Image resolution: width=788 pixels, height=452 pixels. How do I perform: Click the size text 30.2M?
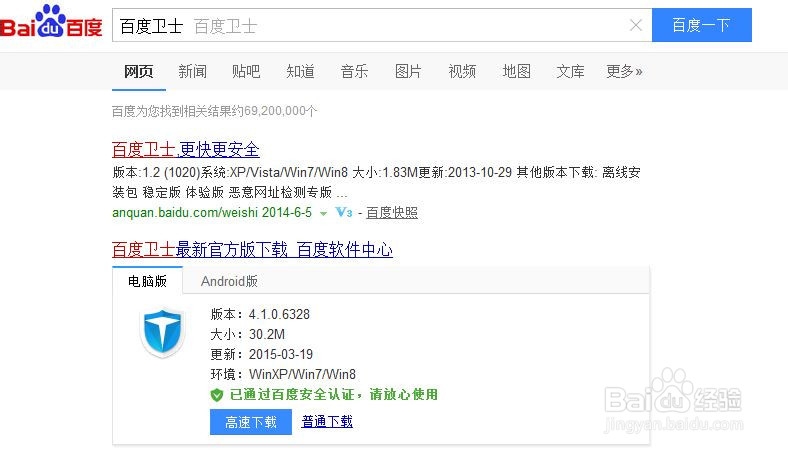[267, 334]
